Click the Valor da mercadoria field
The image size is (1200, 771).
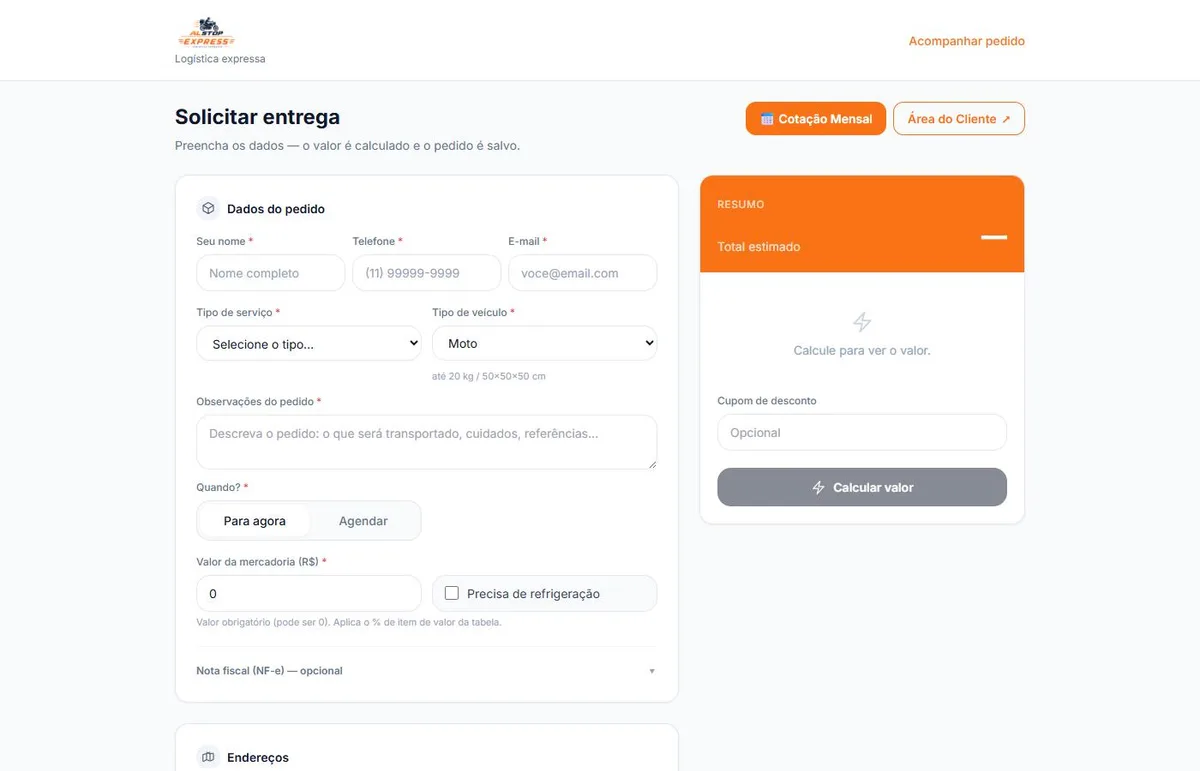309,593
